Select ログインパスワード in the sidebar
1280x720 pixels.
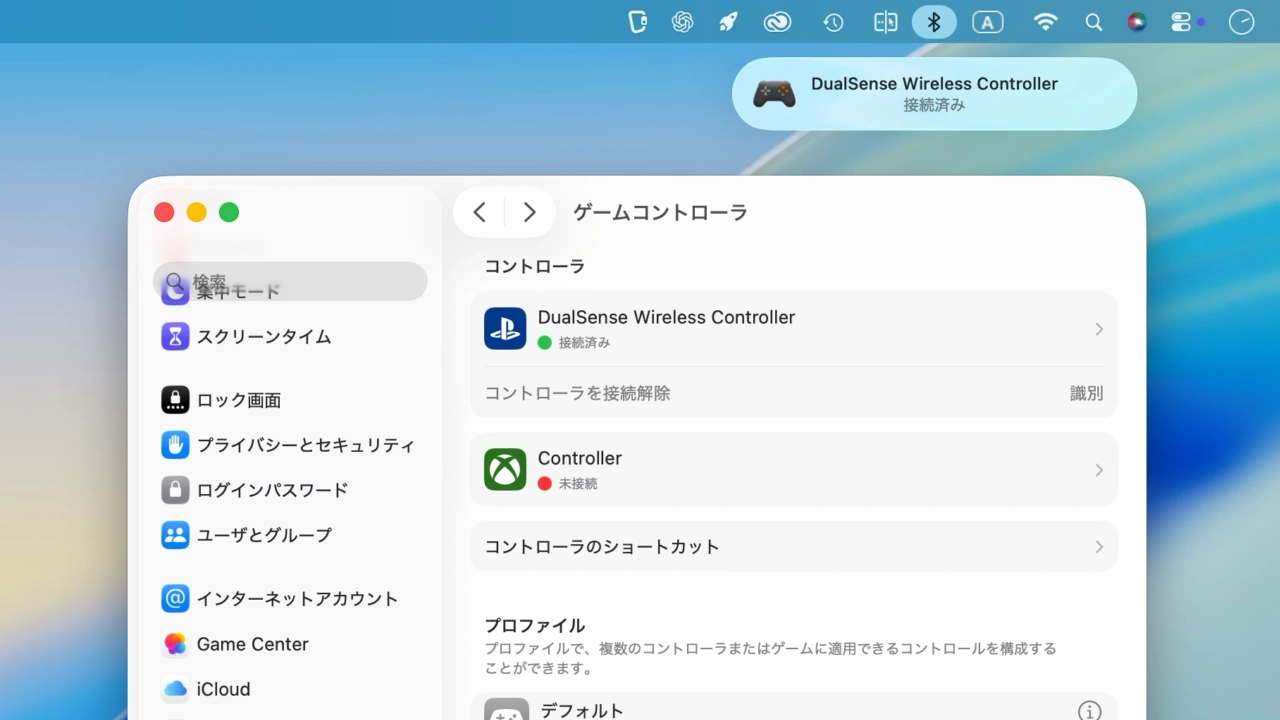pyautogui.click(x=271, y=490)
